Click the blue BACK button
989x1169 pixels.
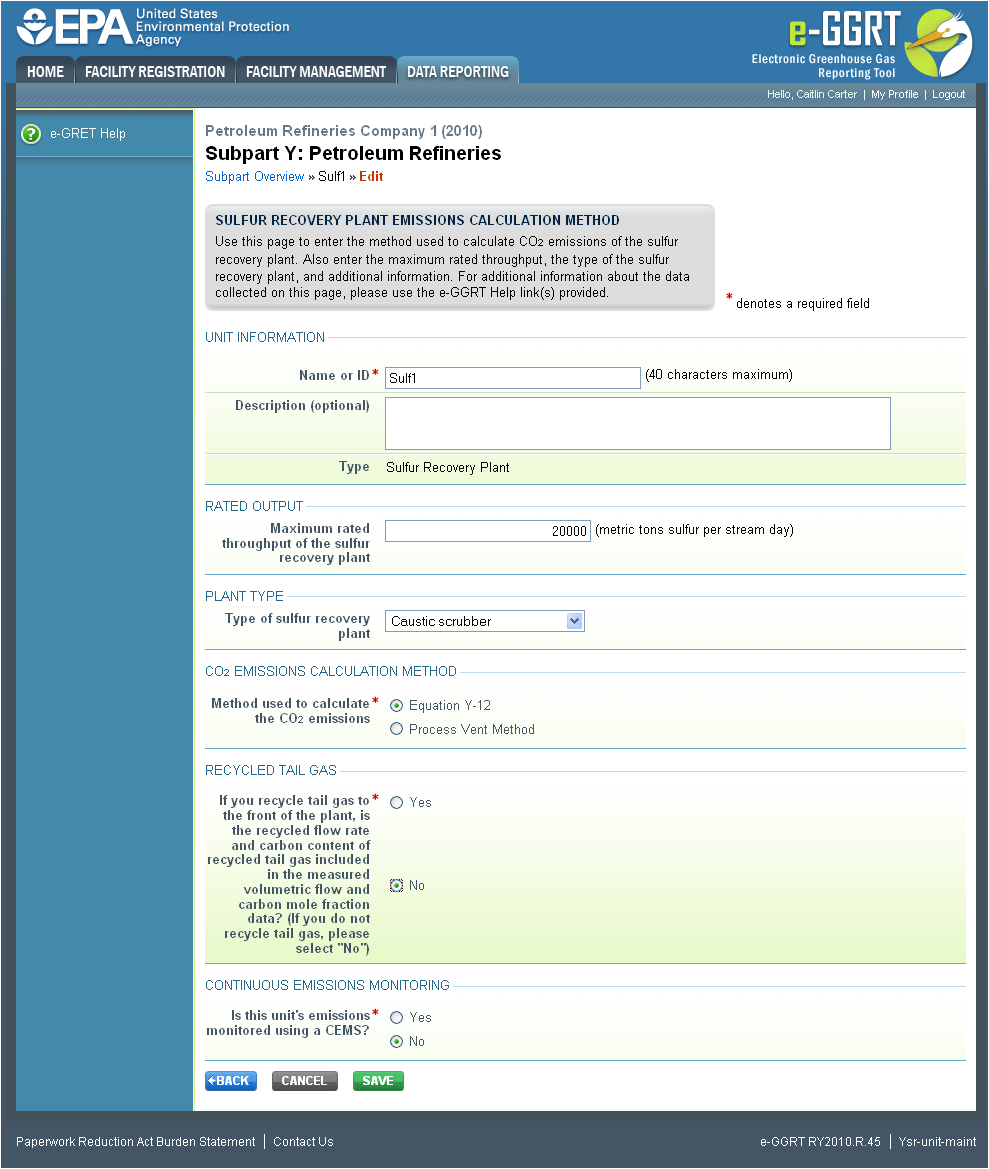click(231, 1081)
